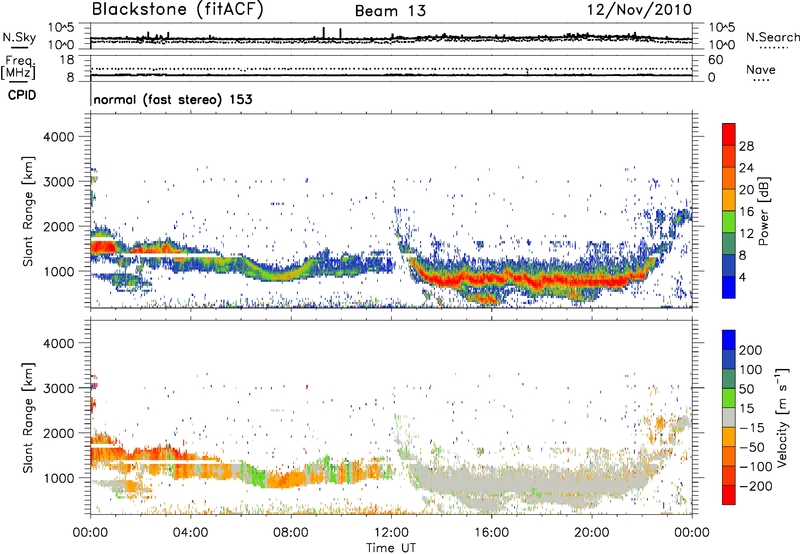Image resolution: width=800 pixels, height=554 pixels.
Task: Click the Slant Range label of velocity panel
Action: pos(28,418)
